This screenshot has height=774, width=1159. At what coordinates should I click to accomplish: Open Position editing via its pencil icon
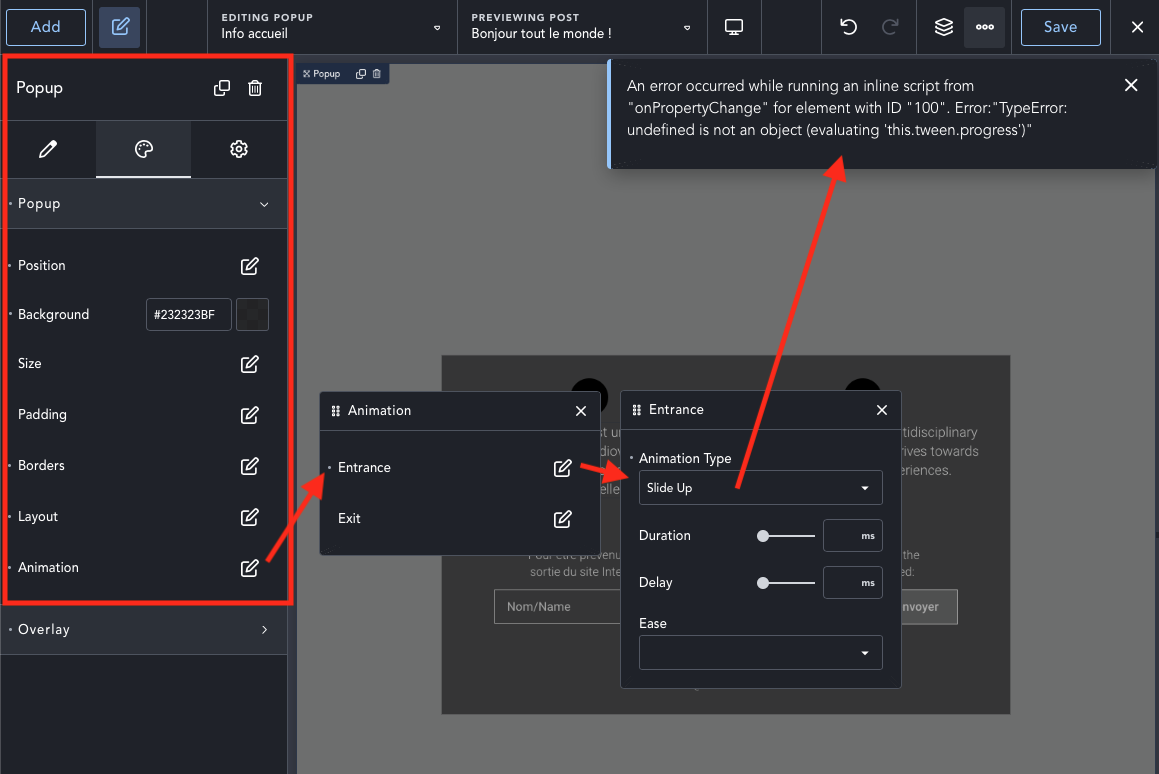(x=249, y=265)
